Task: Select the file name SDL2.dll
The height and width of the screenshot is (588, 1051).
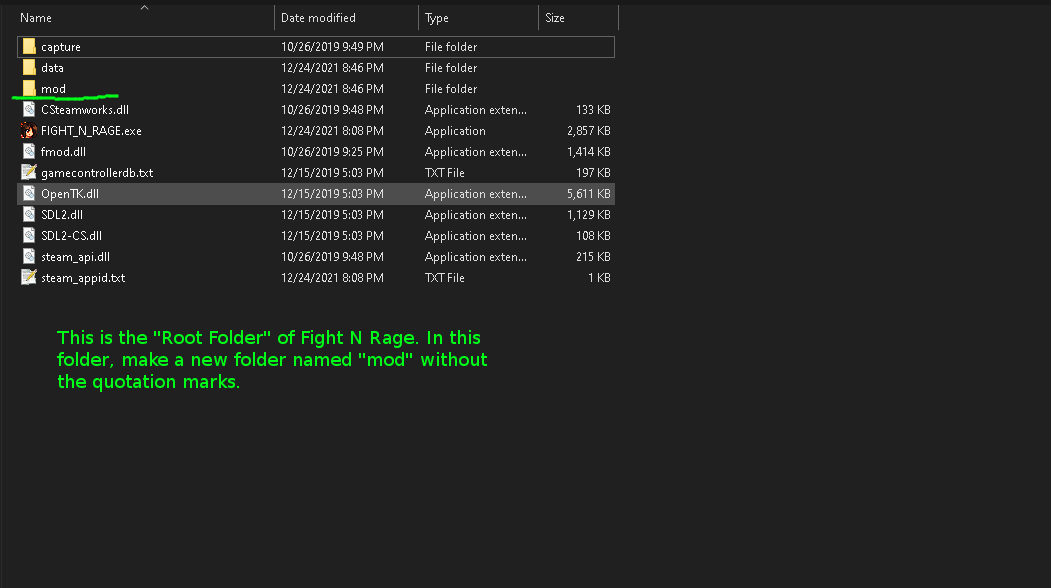Action: (62, 215)
